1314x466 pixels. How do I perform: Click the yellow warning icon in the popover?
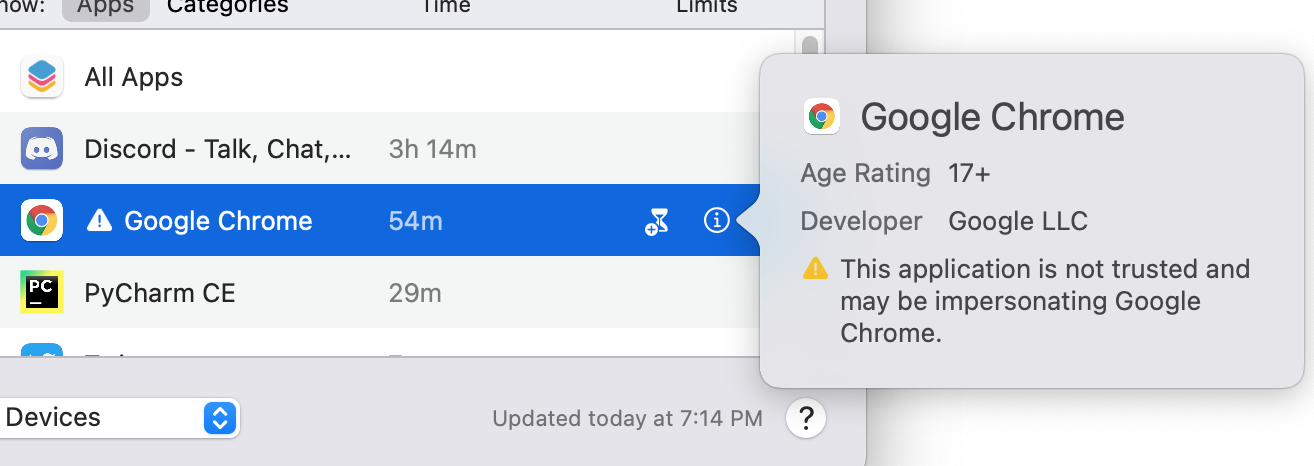tap(816, 268)
